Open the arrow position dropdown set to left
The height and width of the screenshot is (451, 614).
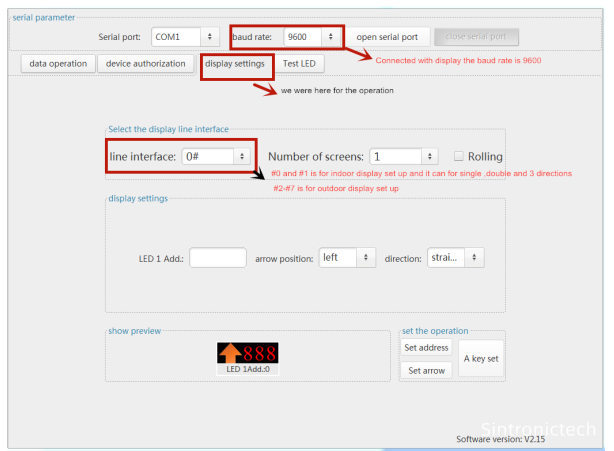tap(346, 258)
